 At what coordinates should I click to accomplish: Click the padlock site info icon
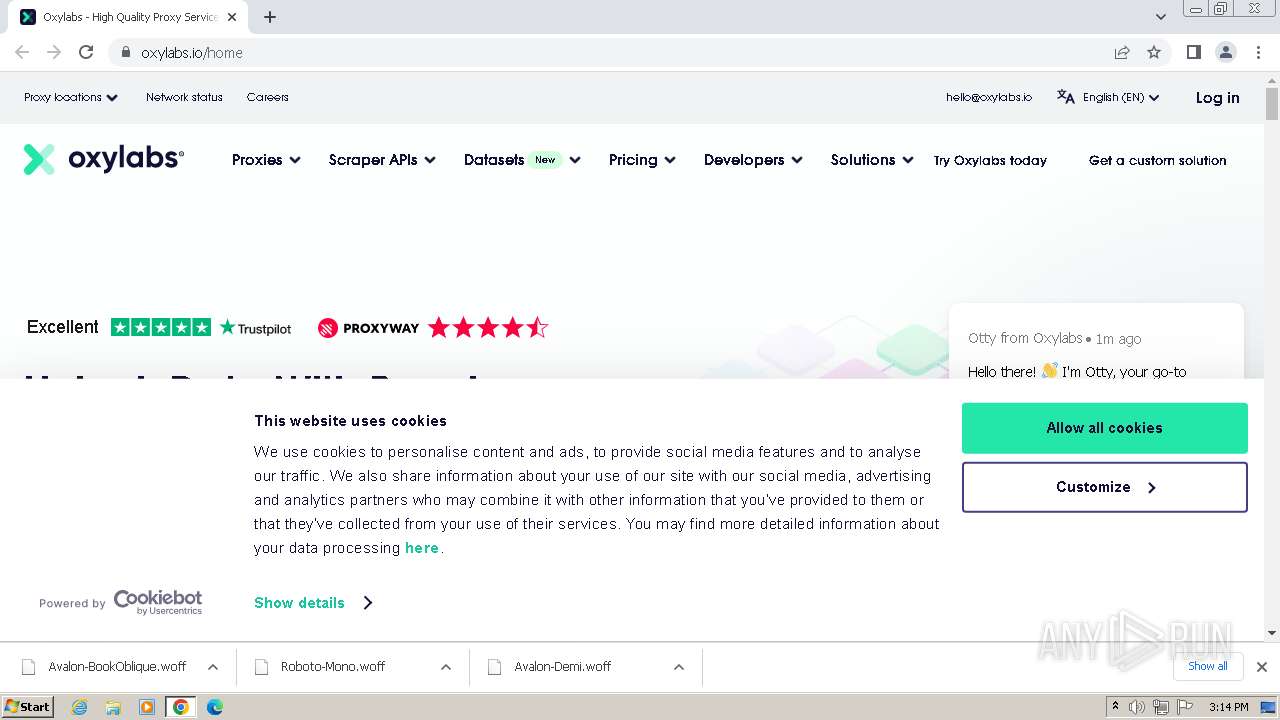126,52
